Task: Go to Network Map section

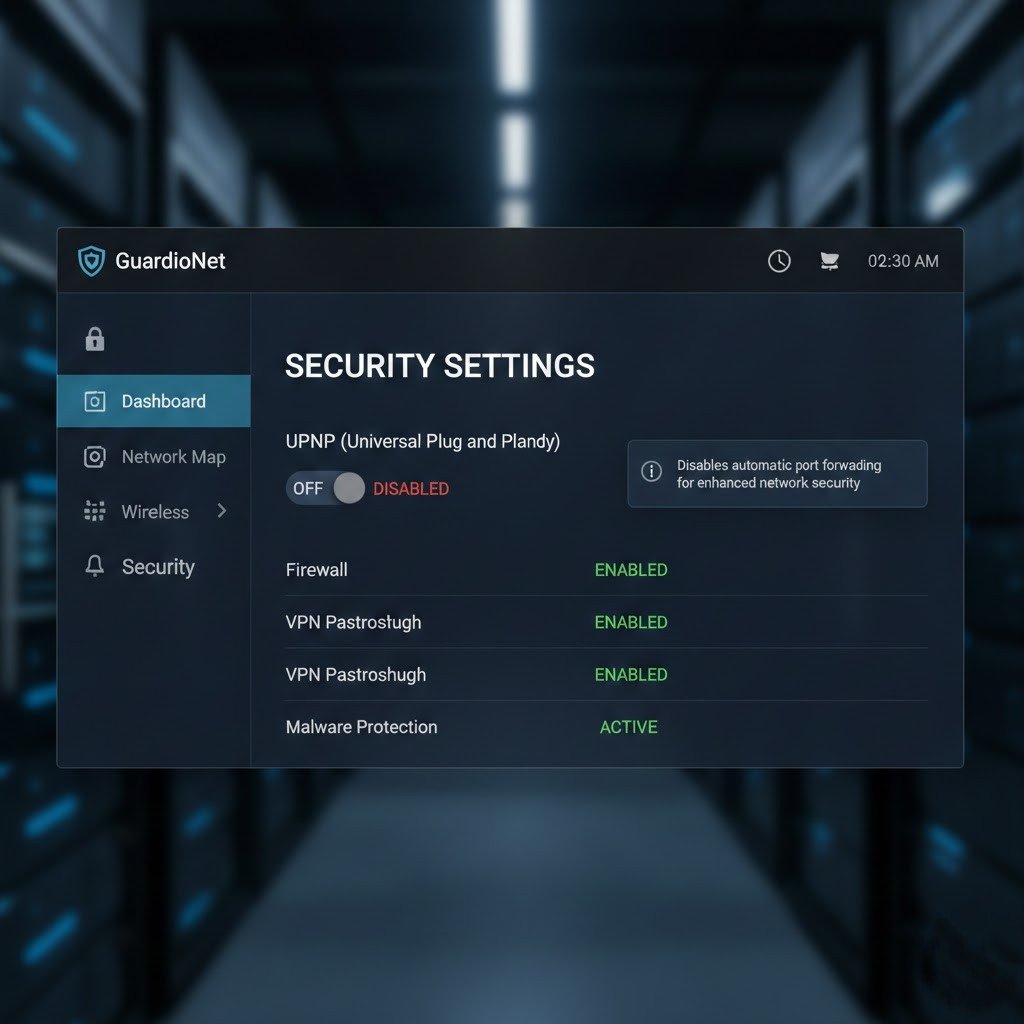Action: [x=173, y=457]
